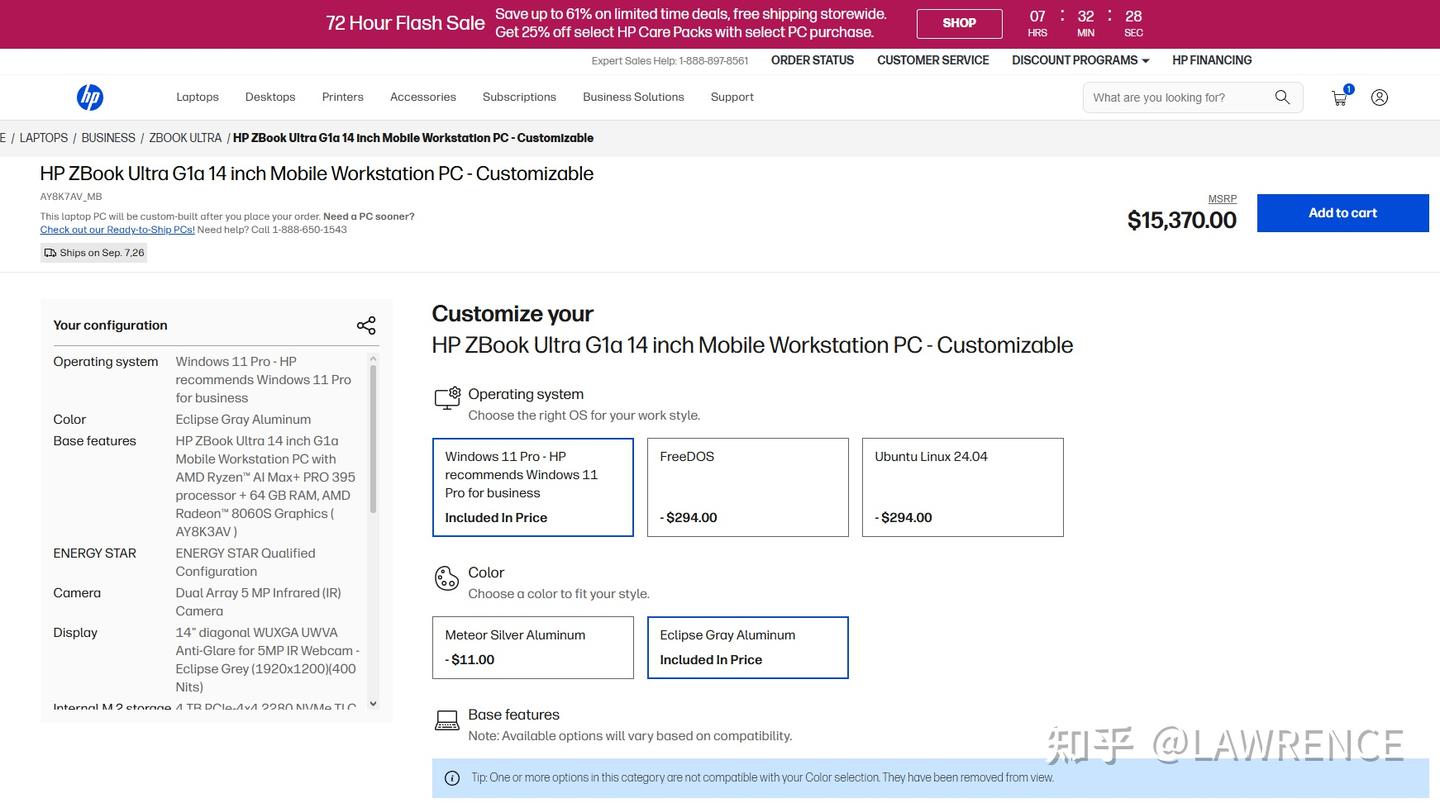Screen dimensions: 1440x803
Task: Click the info icon beside the Tip
Action: tap(452, 778)
